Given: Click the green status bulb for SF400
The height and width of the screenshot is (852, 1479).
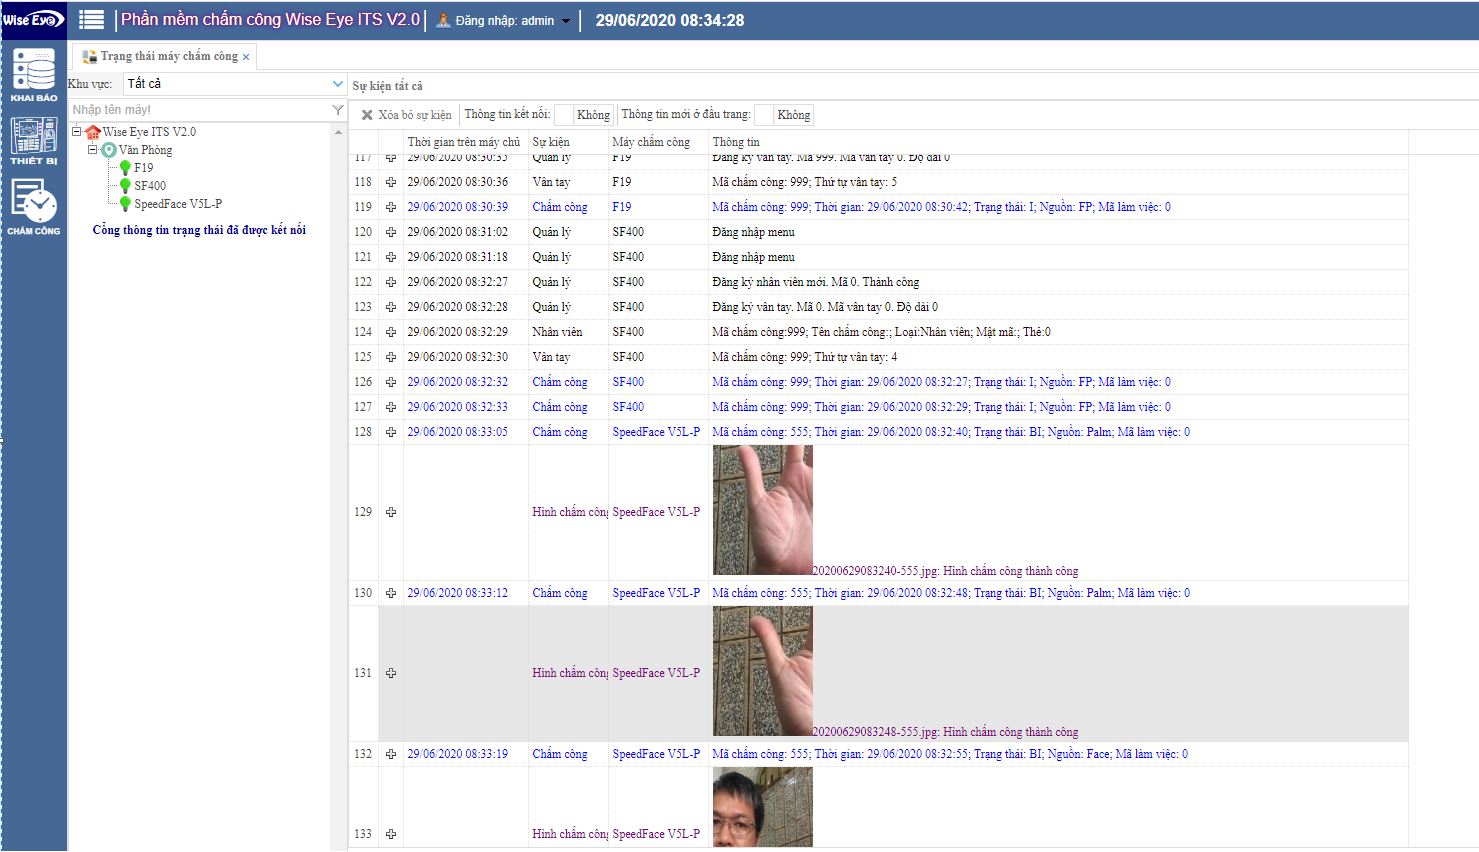Looking at the screenshot, I should click(125, 186).
